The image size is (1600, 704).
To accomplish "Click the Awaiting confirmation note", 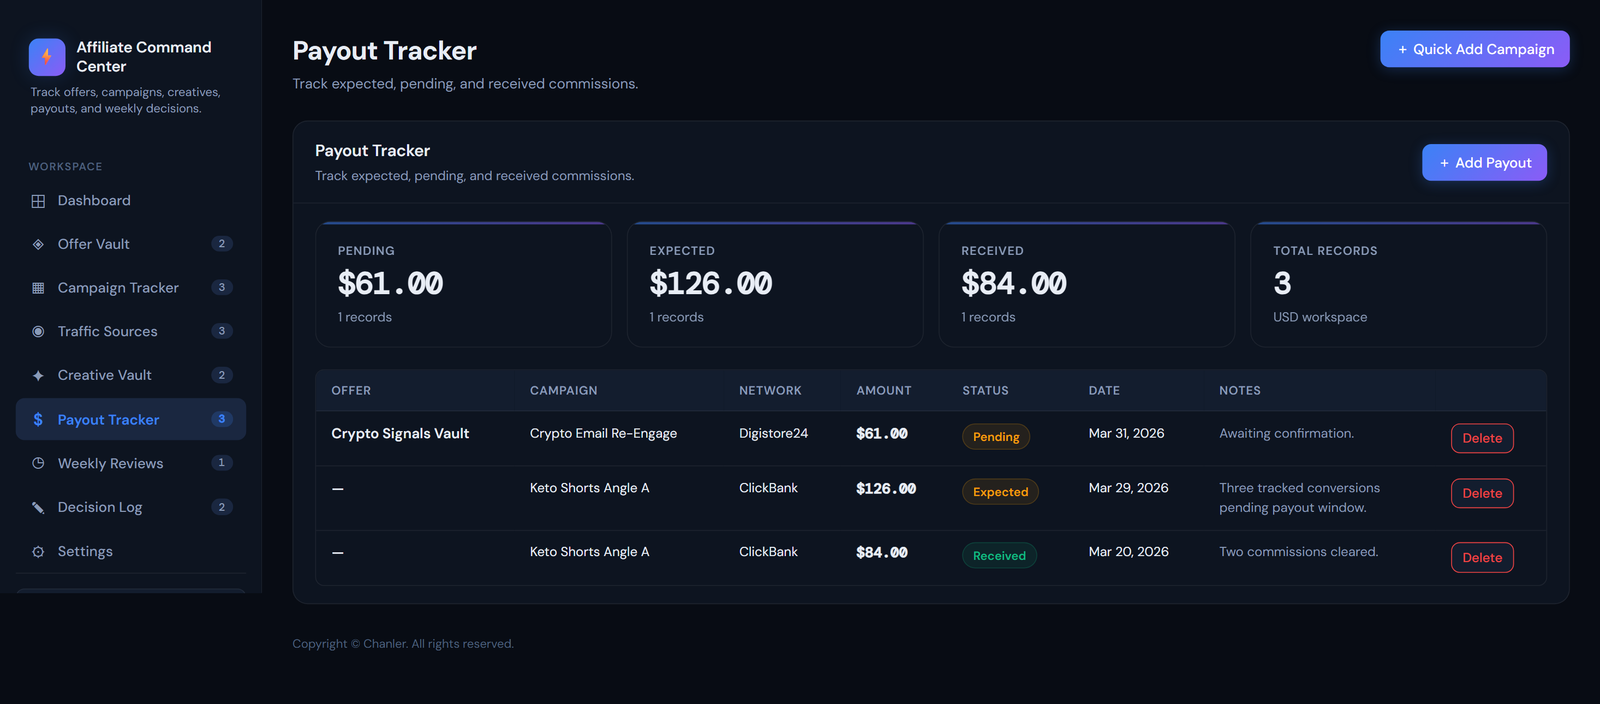I will pyautogui.click(x=1286, y=434).
